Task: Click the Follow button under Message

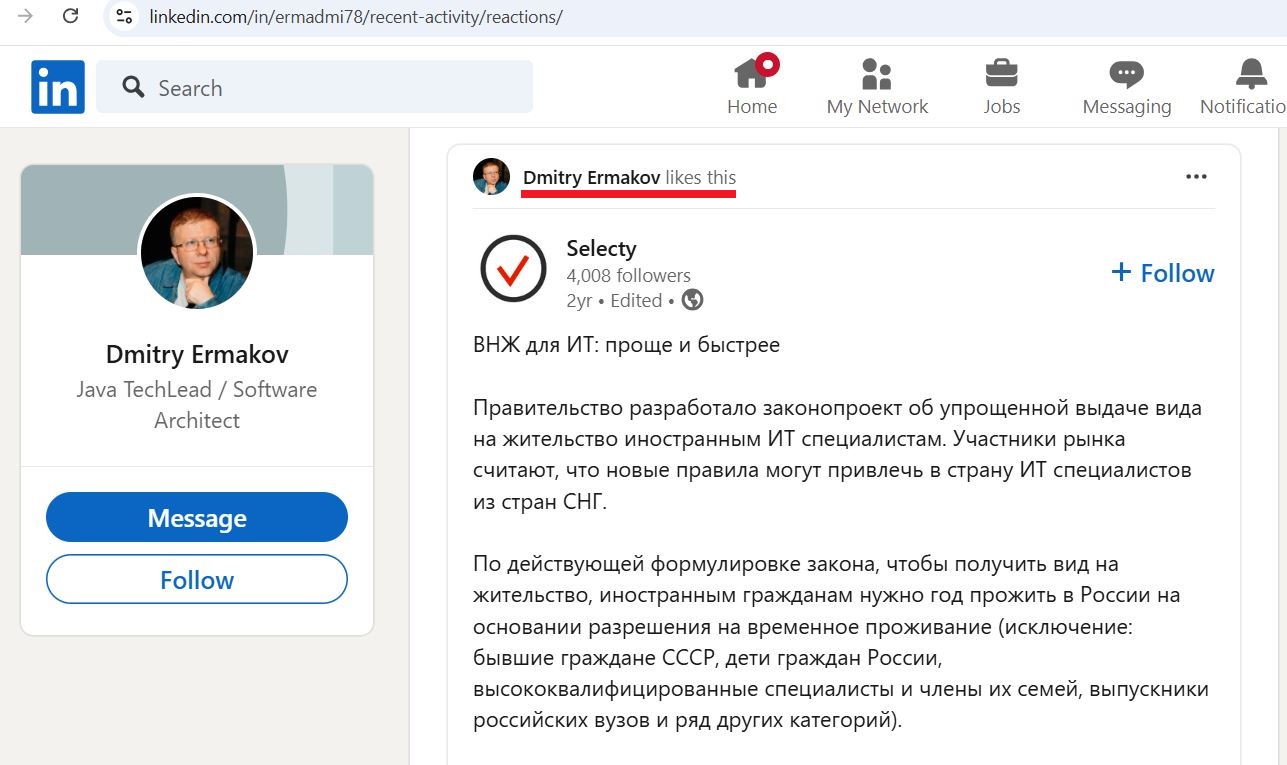Action: [x=197, y=580]
